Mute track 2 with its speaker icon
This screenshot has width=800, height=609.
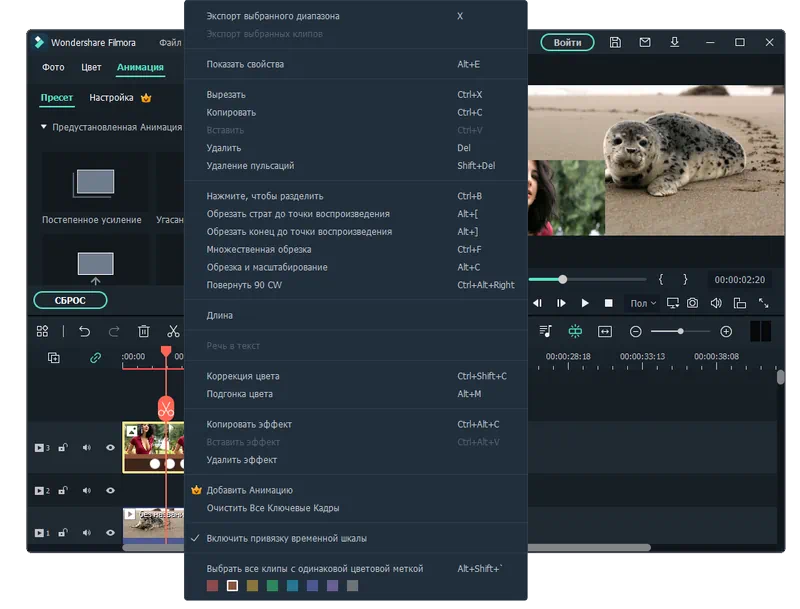coord(86,491)
